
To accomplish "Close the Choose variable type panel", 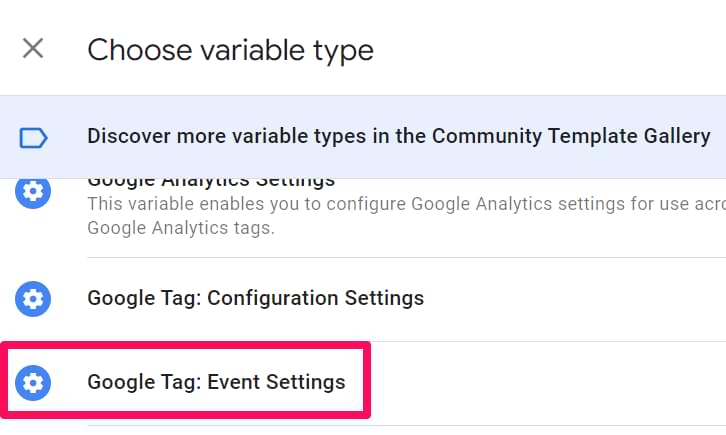I will [x=33, y=49].
